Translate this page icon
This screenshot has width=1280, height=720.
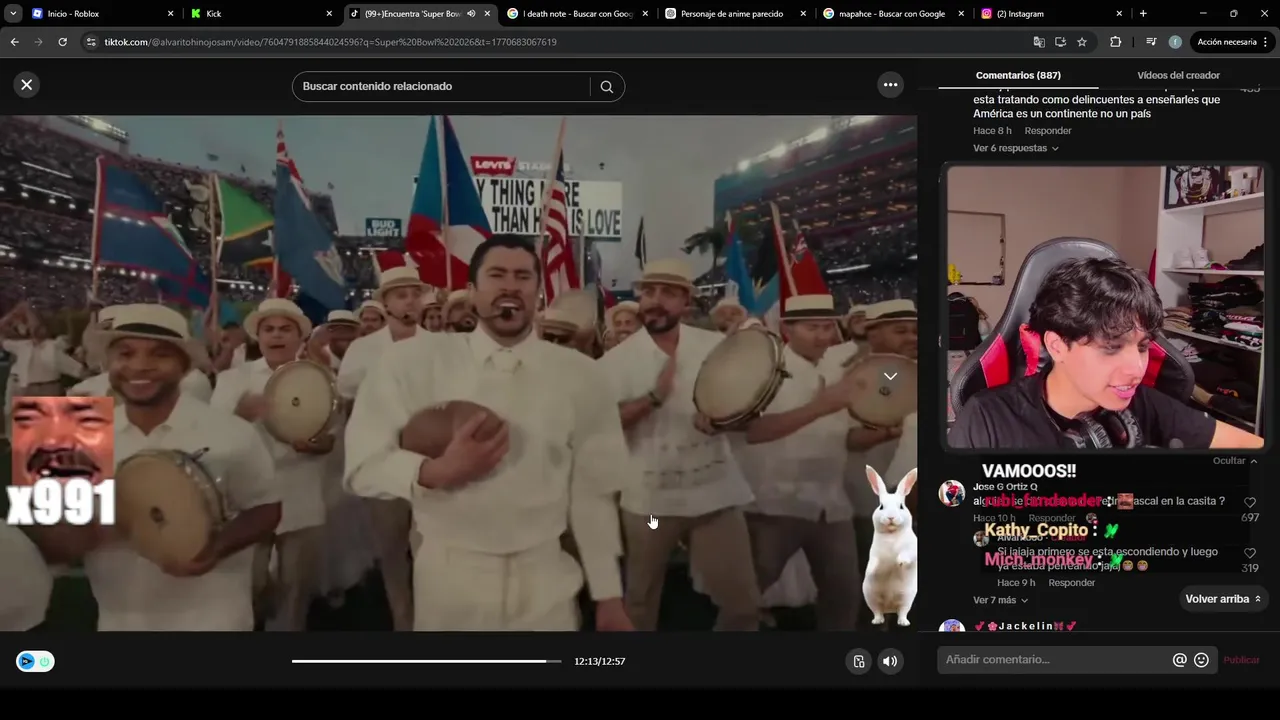1039,42
